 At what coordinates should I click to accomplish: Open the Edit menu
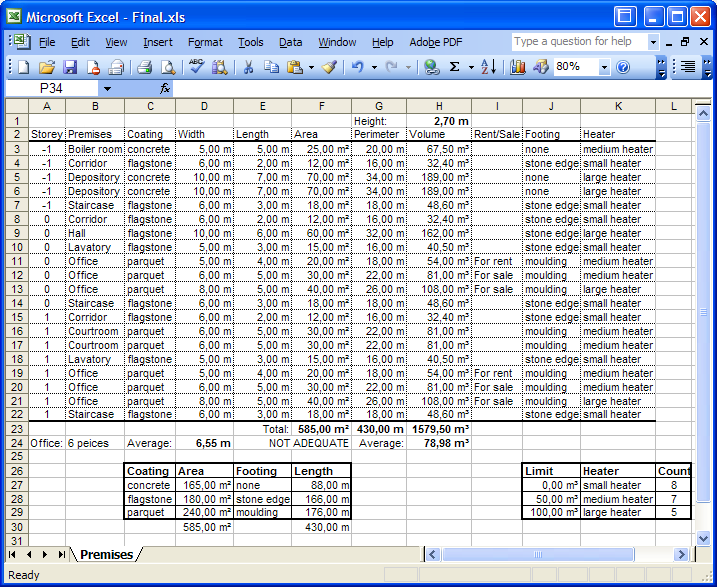(80, 43)
